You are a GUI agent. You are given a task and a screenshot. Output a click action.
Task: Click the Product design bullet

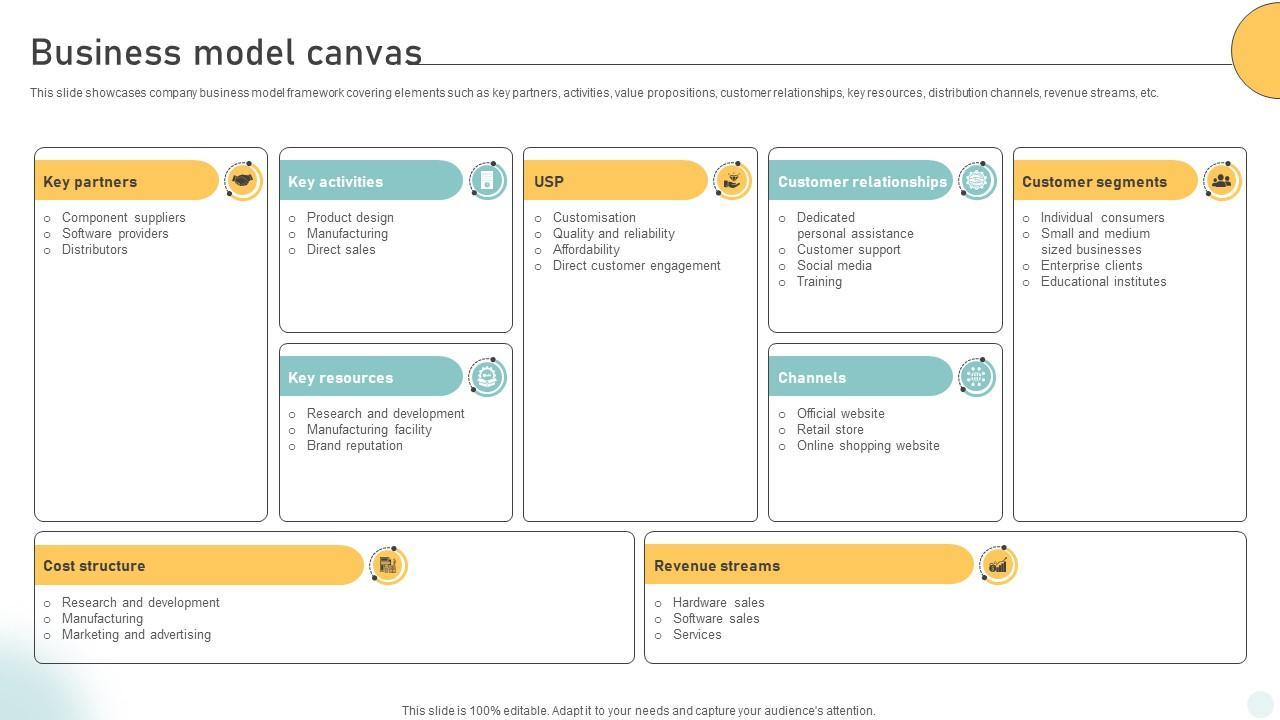point(350,218)
